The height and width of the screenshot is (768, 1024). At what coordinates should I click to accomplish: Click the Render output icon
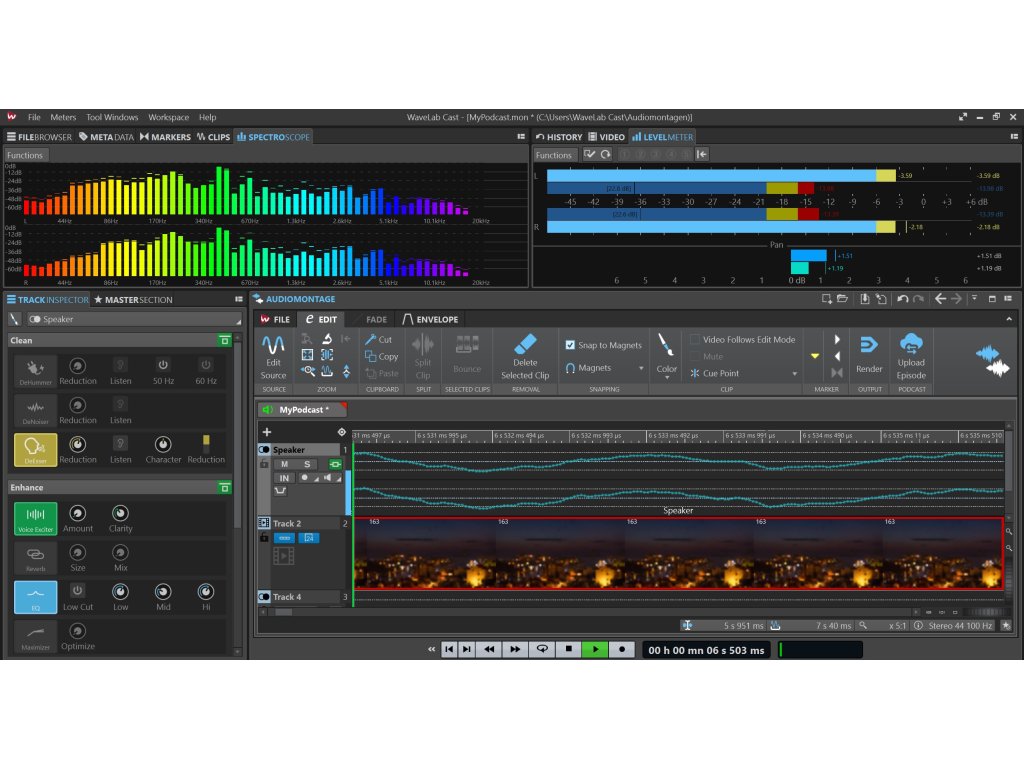(x=869, y=345)
